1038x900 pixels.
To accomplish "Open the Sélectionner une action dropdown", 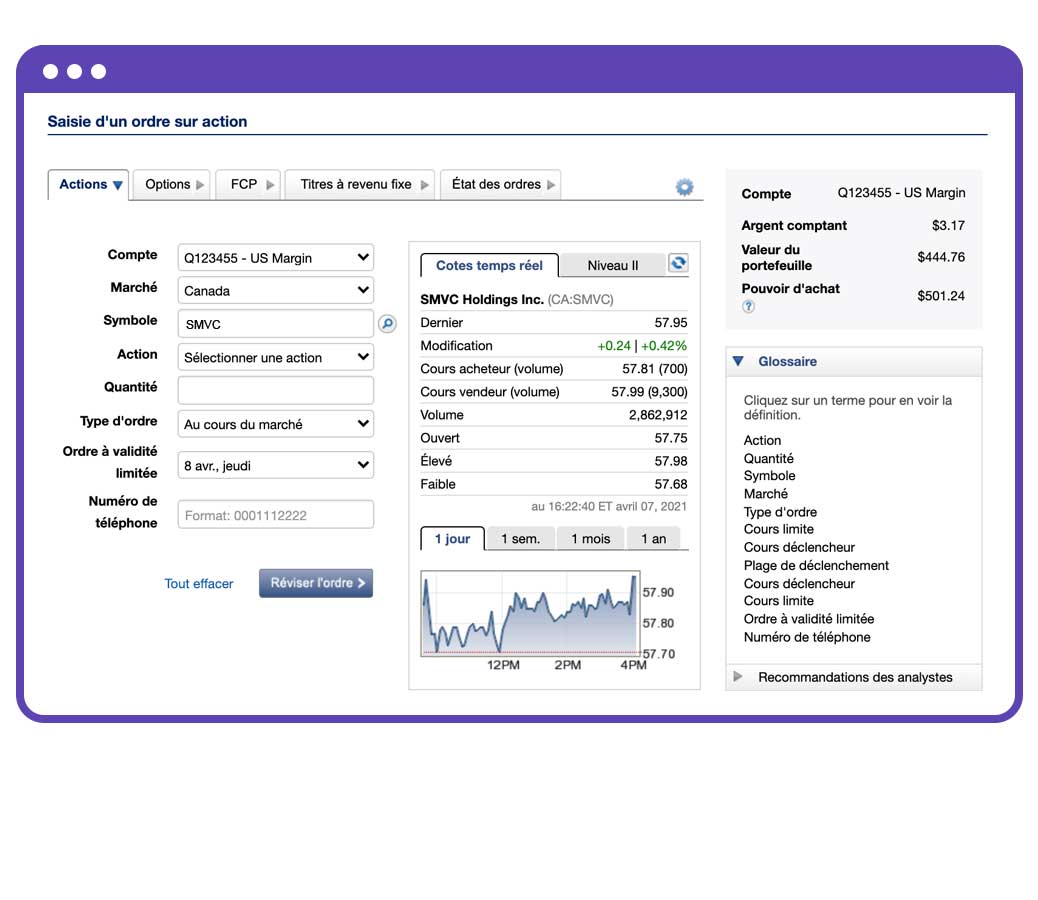I will [275, 357].
